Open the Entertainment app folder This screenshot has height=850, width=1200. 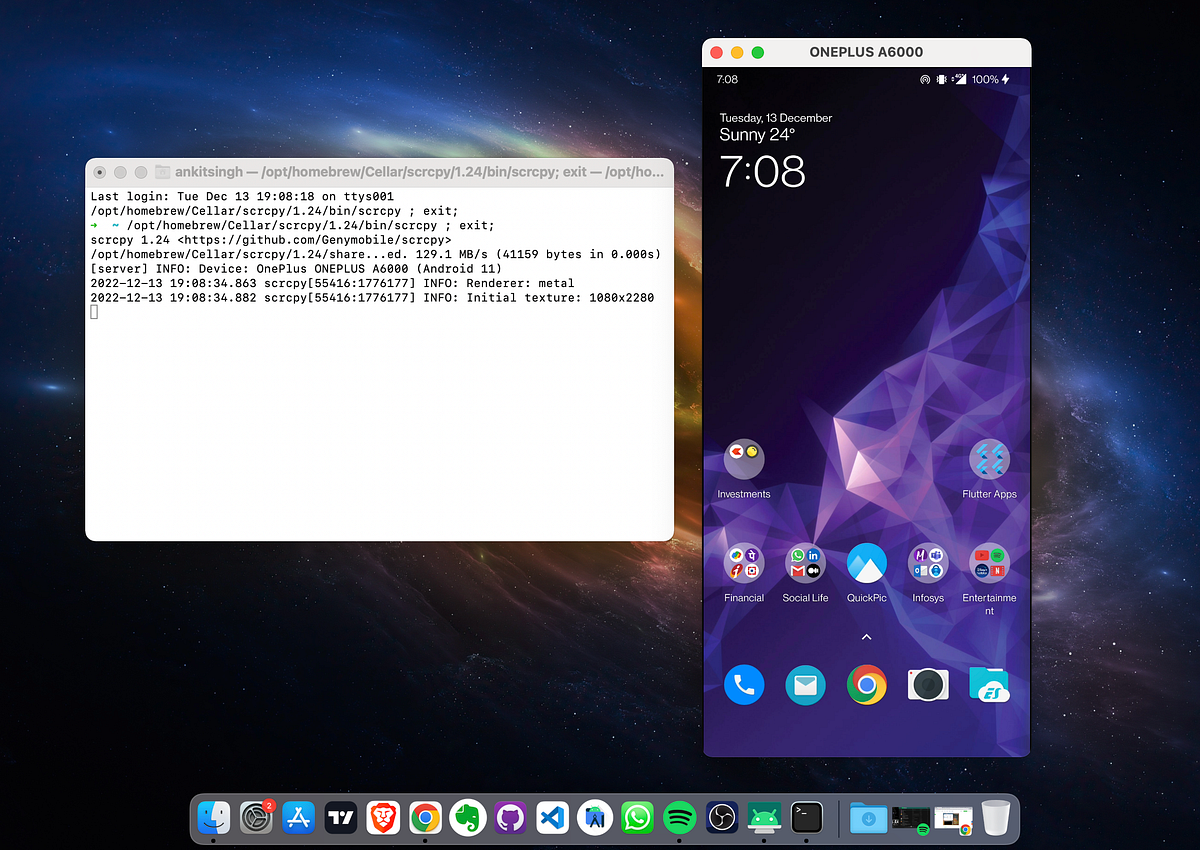[988, 563]
